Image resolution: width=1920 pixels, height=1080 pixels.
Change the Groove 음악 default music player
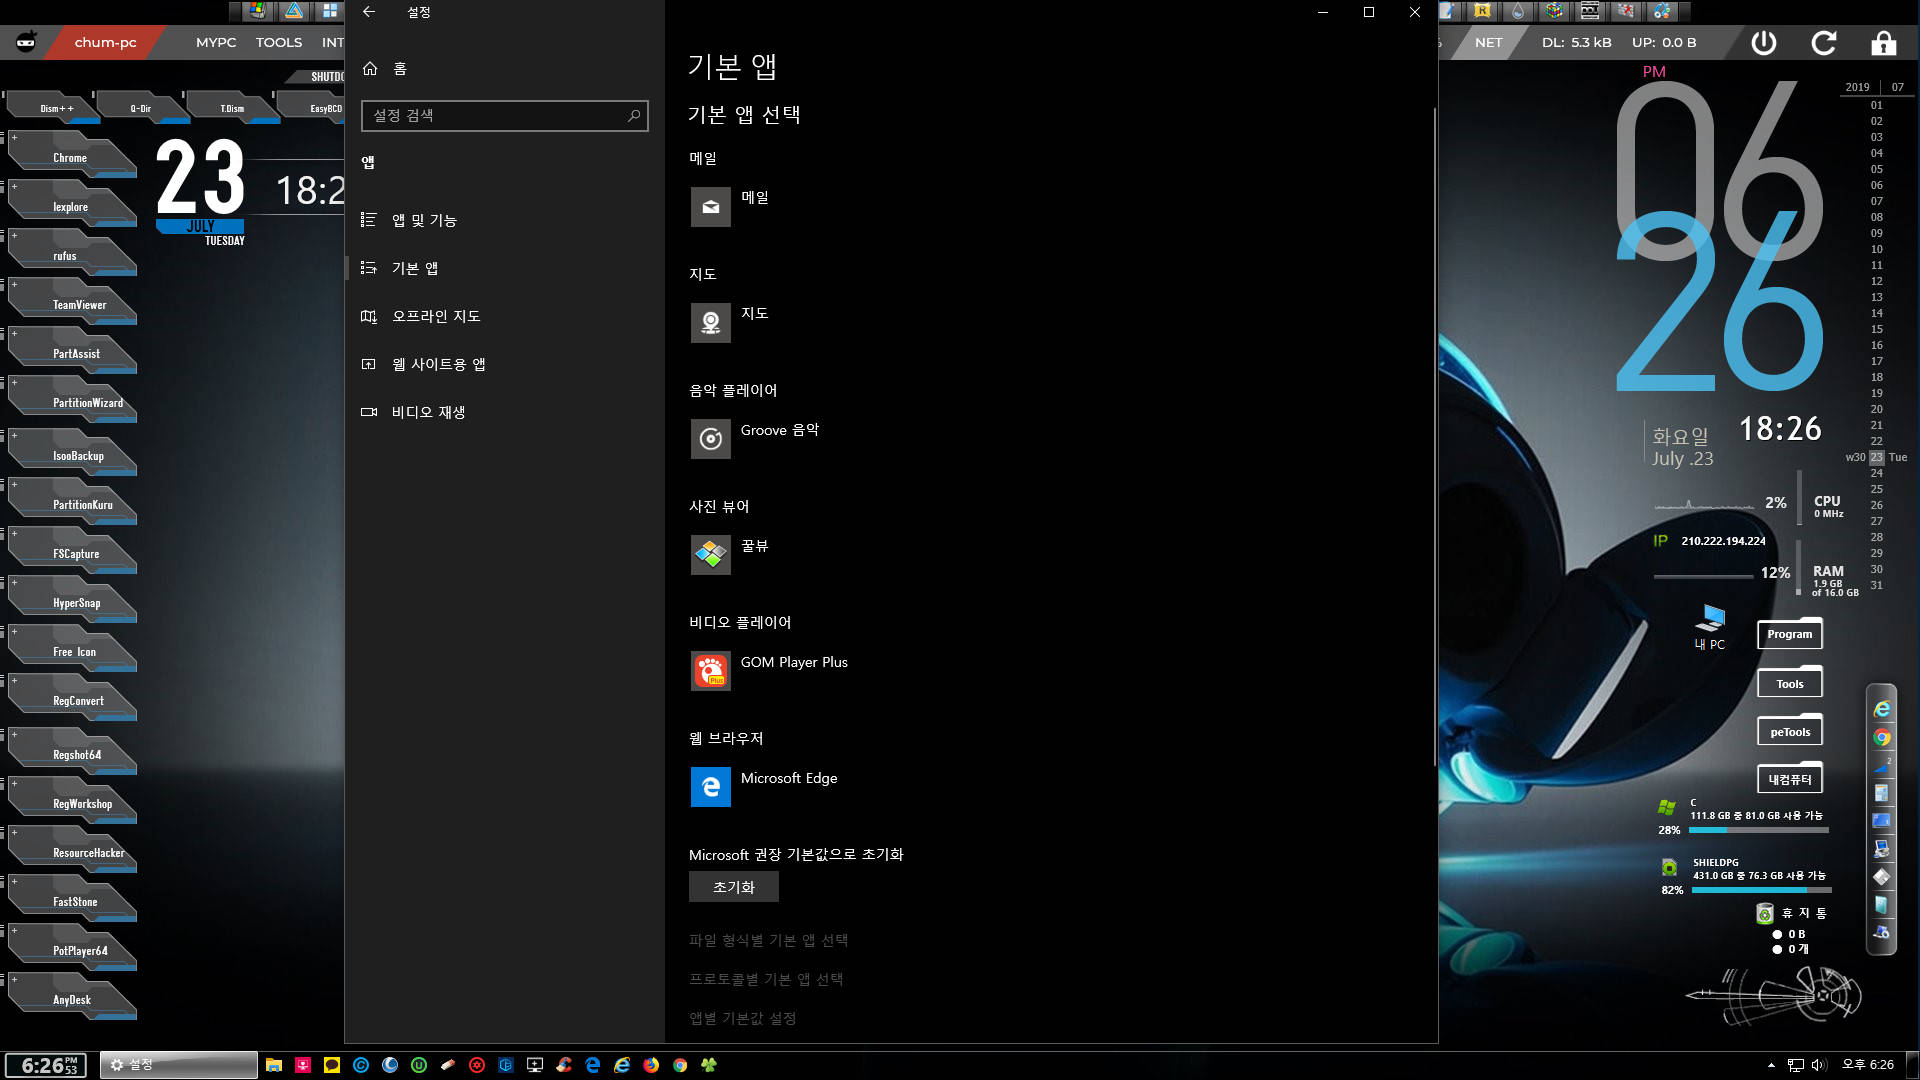pyautogui.click(x=755, y=439)
